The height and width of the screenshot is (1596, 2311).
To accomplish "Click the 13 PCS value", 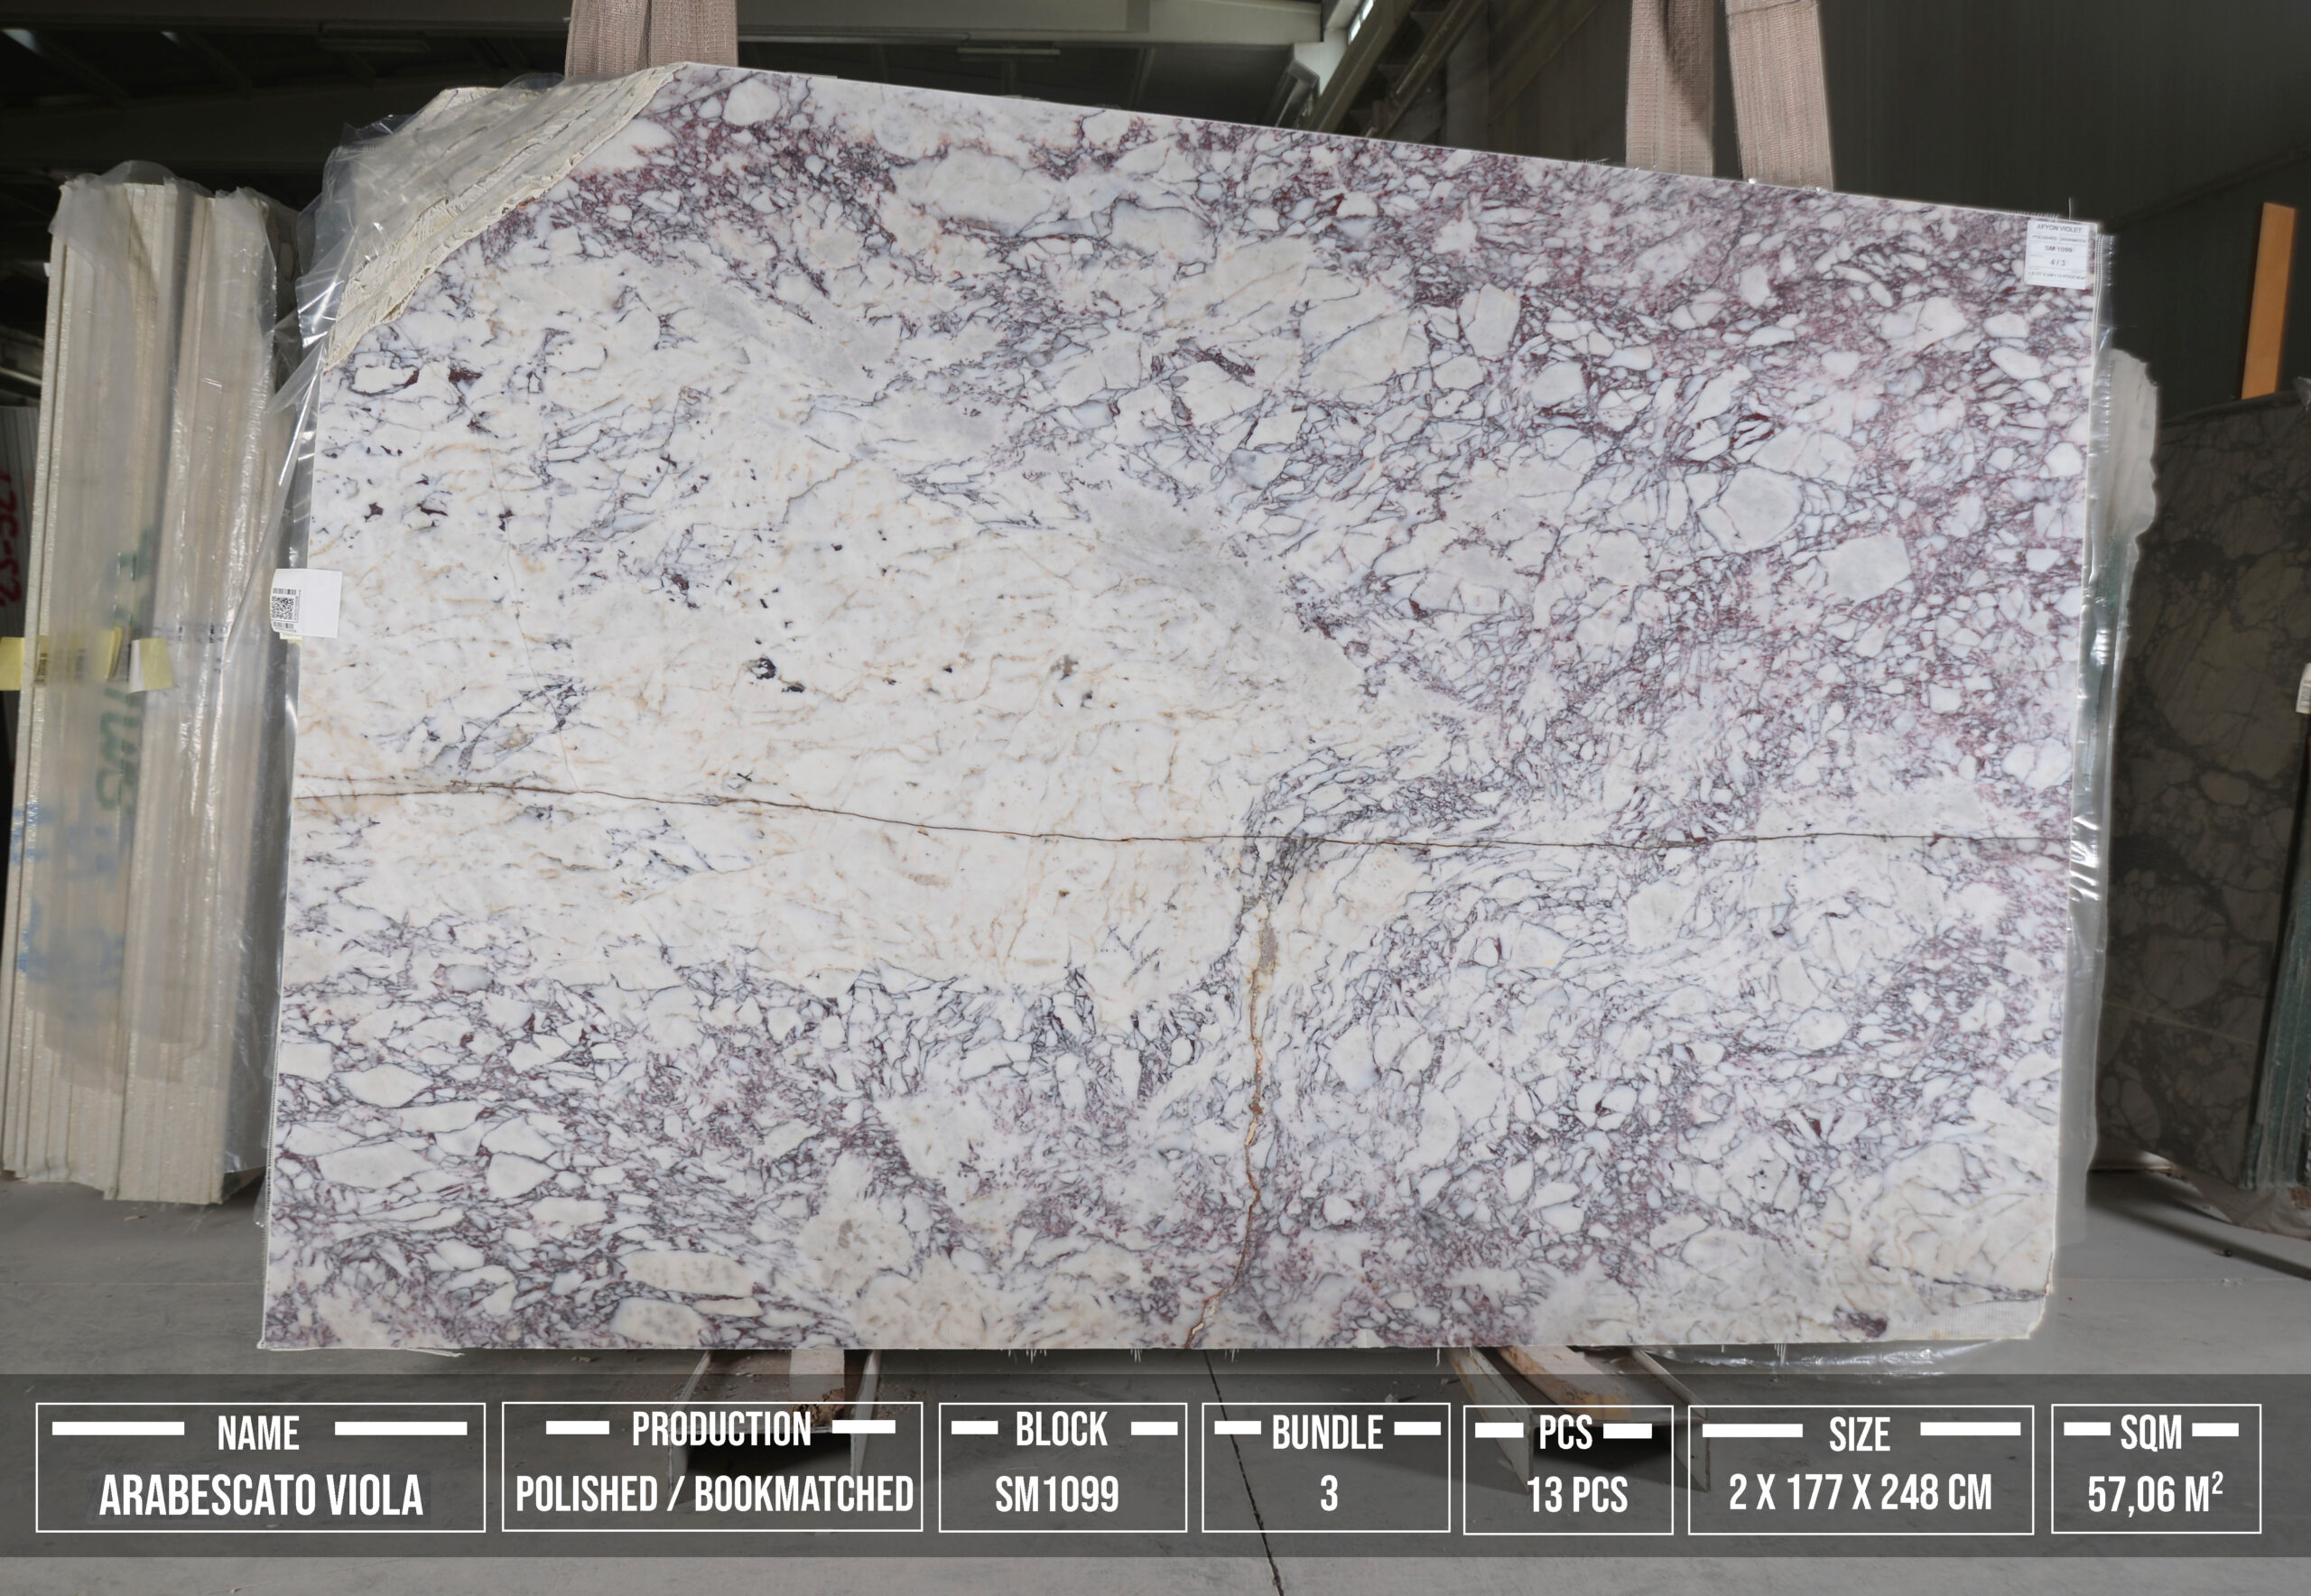I will coord(1576,1495).
